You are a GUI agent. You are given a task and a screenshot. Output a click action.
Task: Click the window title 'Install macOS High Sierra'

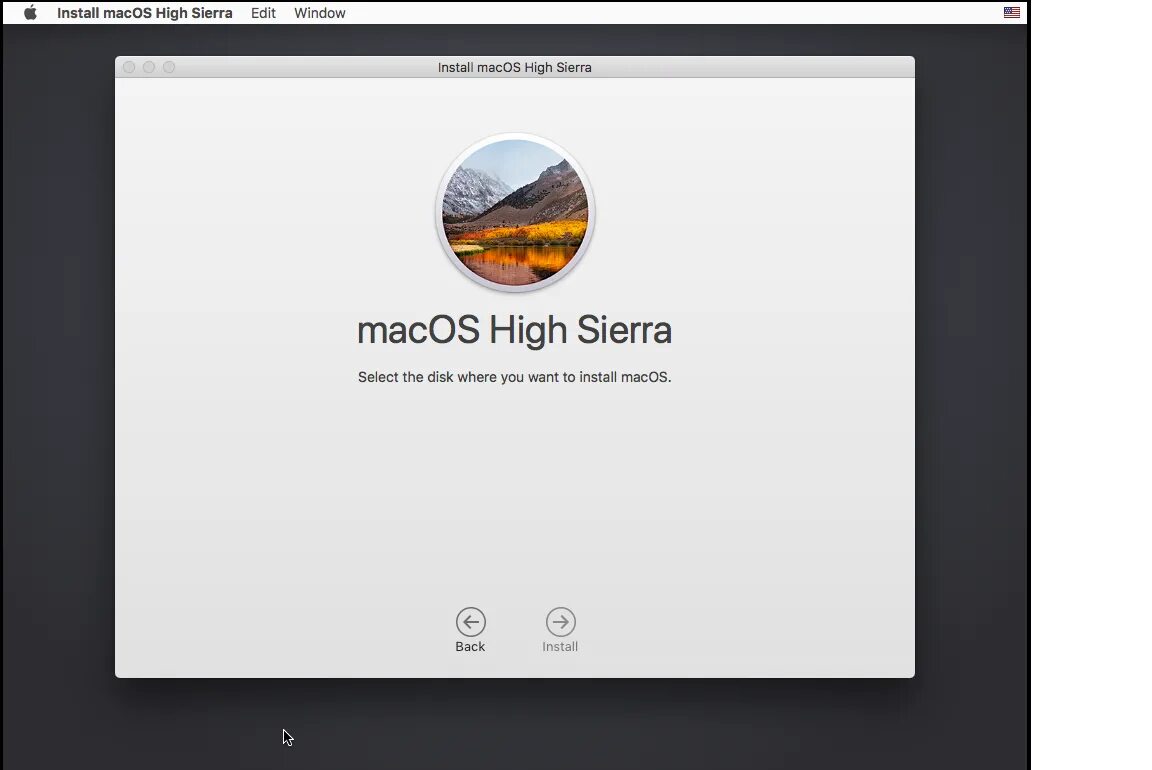(514, 68)
